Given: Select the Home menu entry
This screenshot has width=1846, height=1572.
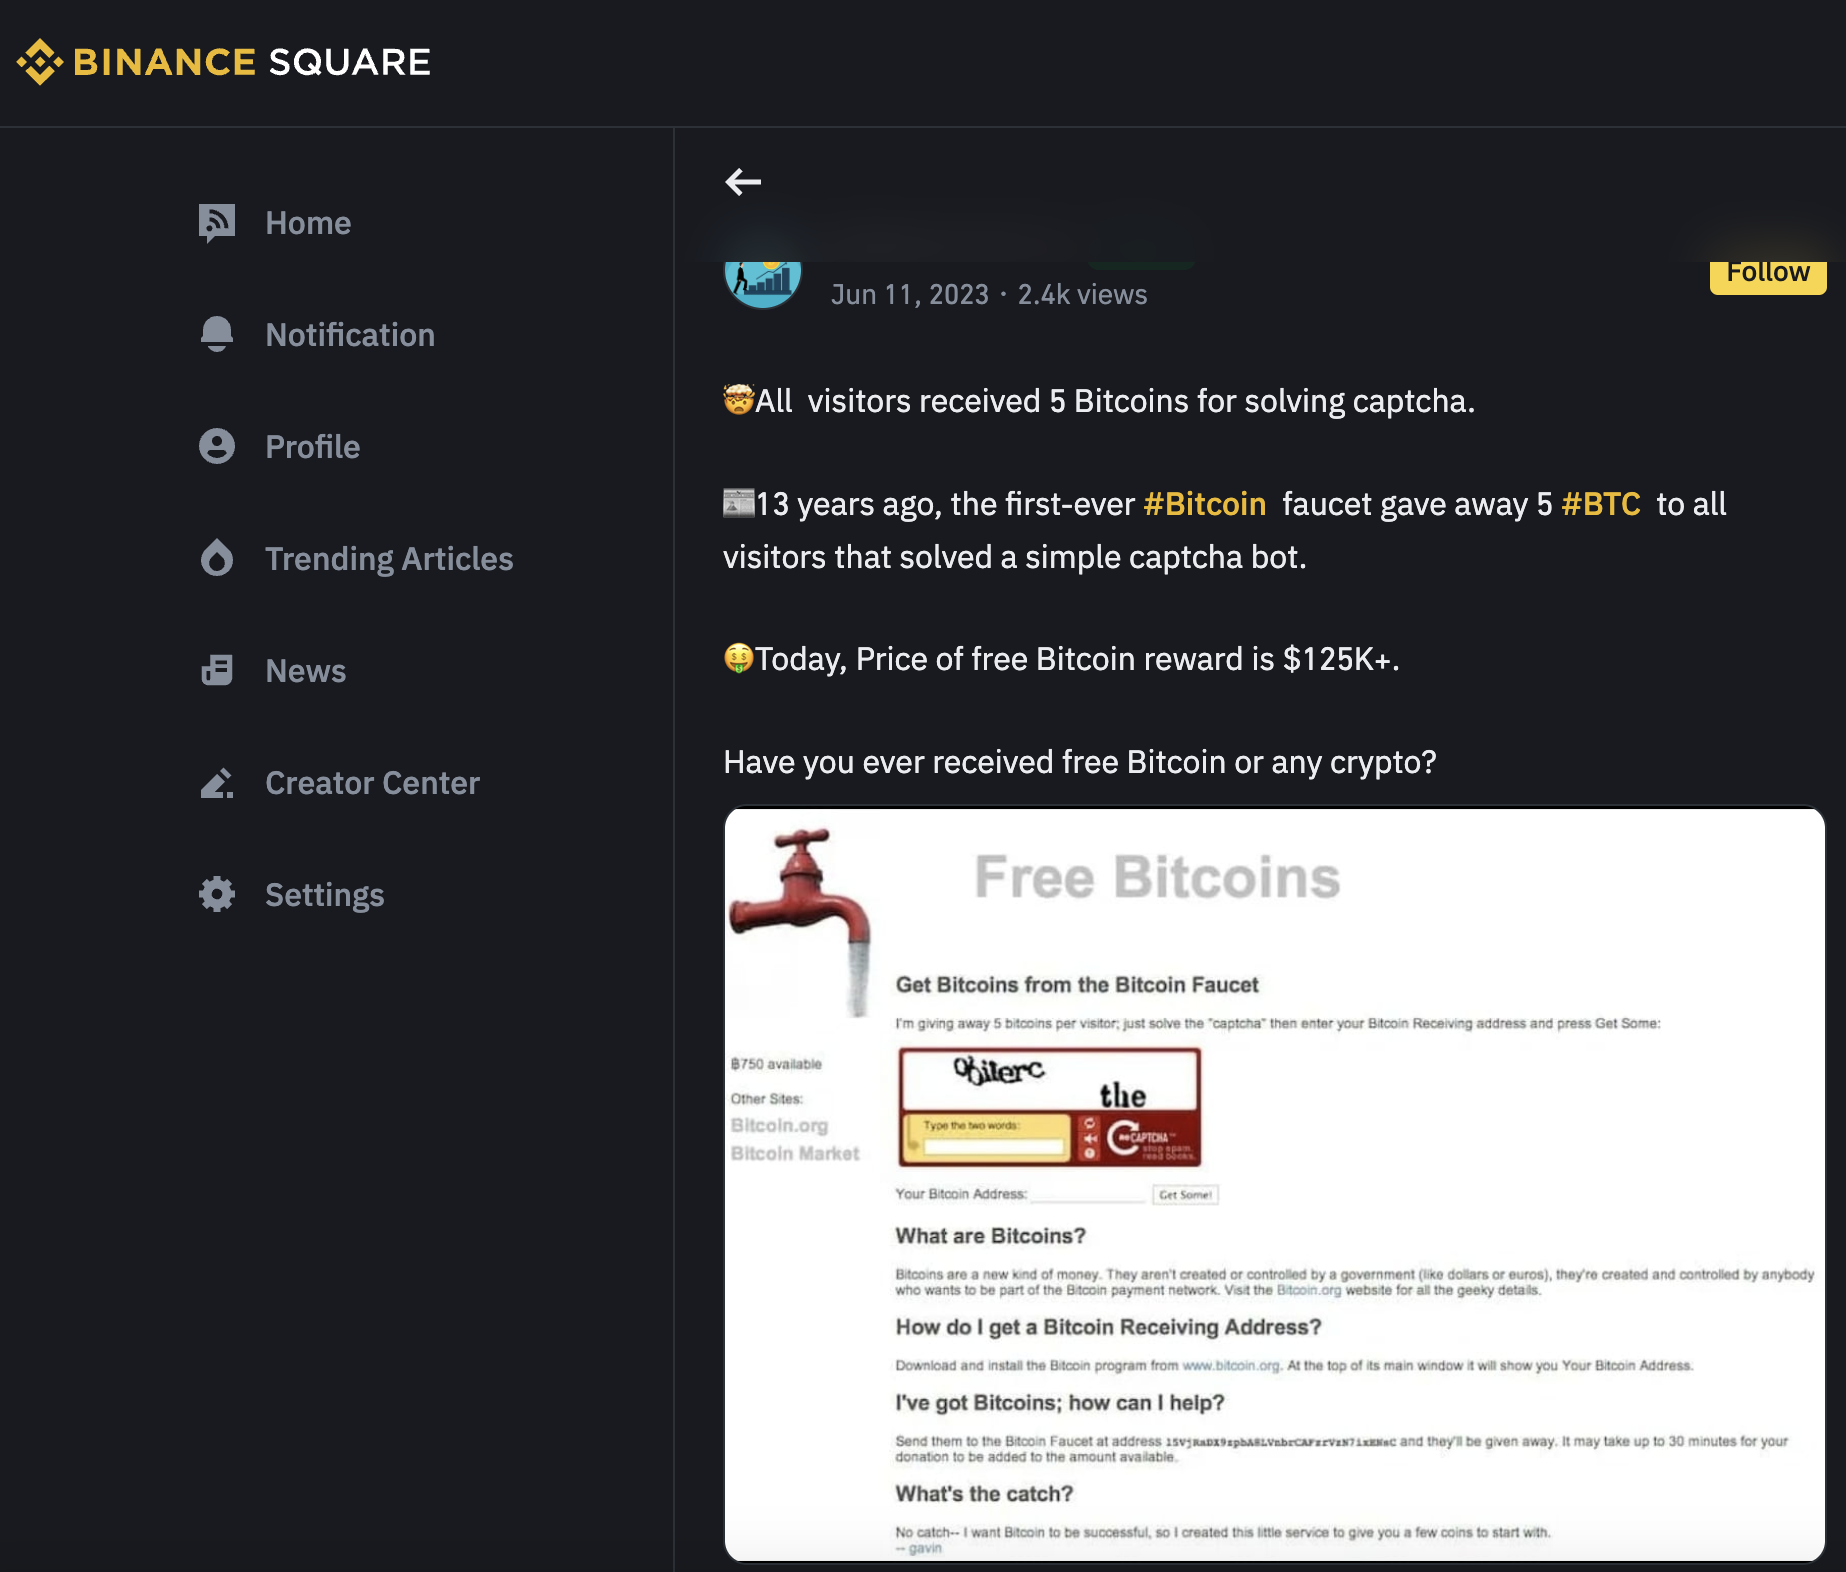Looking at the screenshot, I should [307, 222].
